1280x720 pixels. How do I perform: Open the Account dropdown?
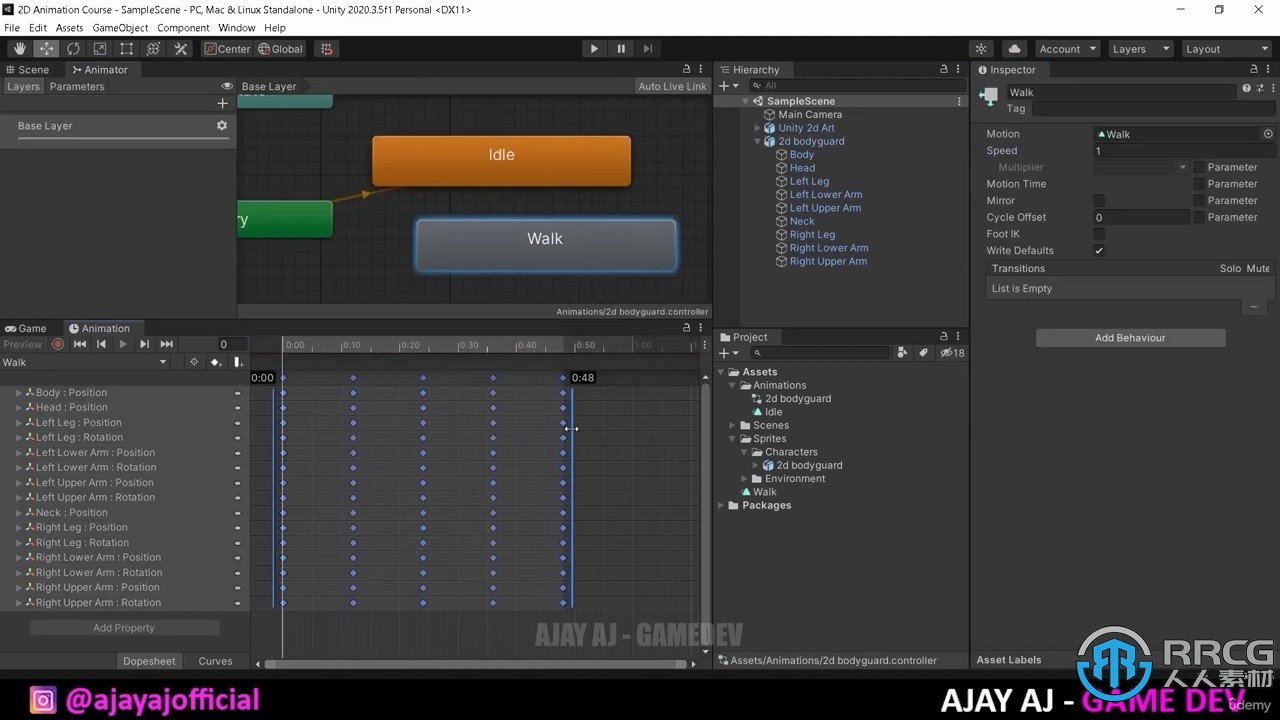point(1067,49)
